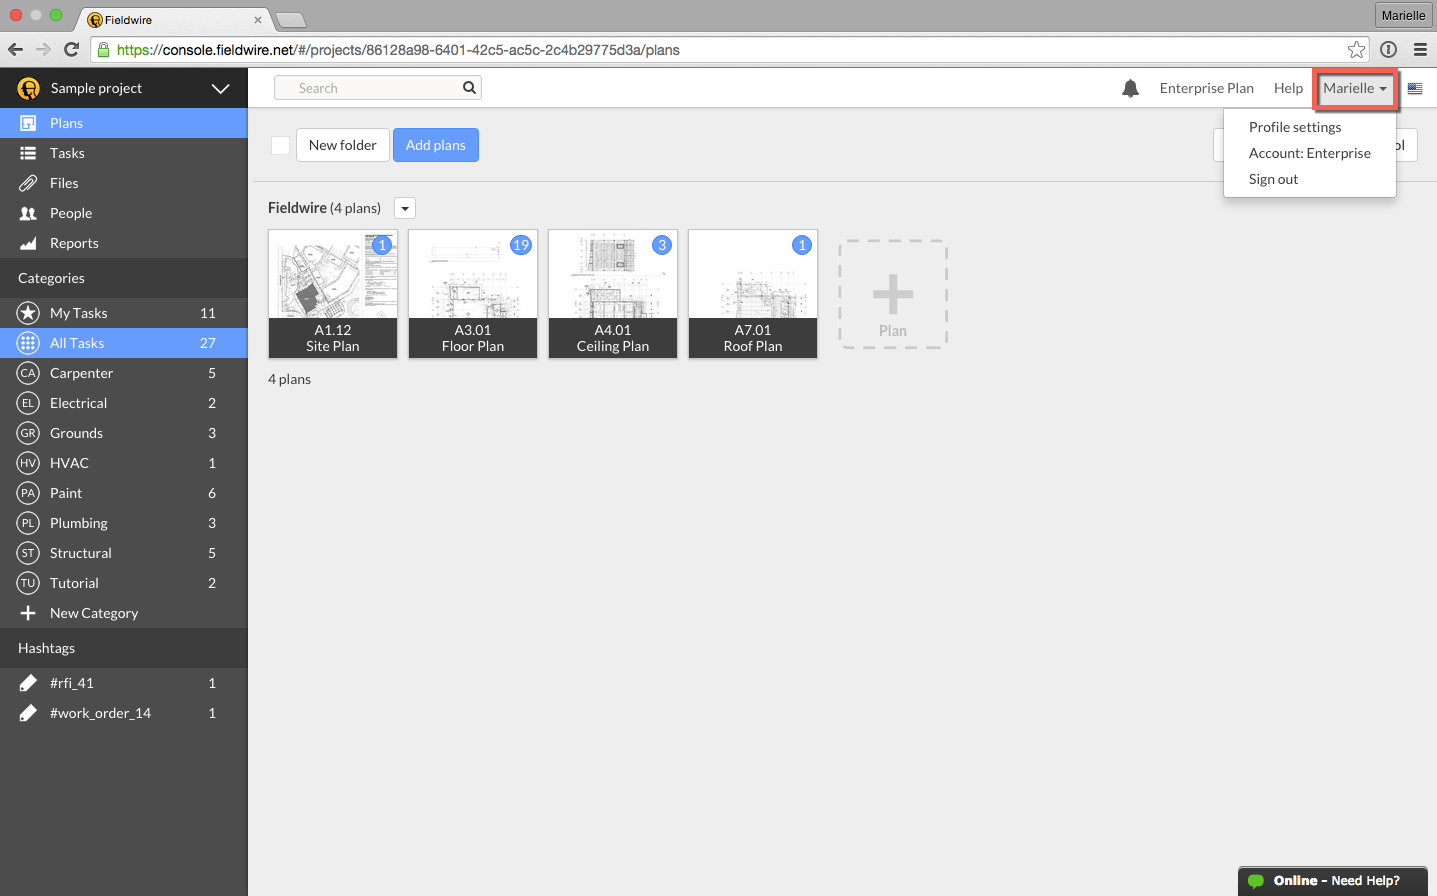Select the Paint PA category icon
Viewport: 1437px width, 896px height.
click(28, 493)
